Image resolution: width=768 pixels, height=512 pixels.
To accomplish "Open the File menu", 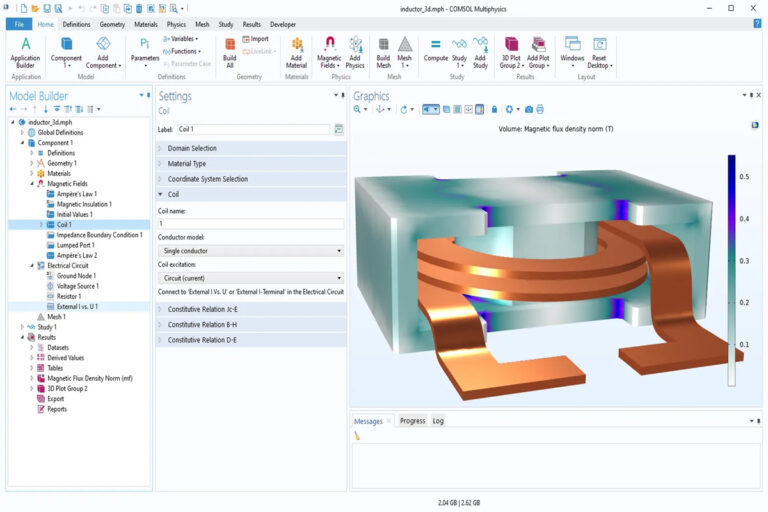I will pos(19,24).
